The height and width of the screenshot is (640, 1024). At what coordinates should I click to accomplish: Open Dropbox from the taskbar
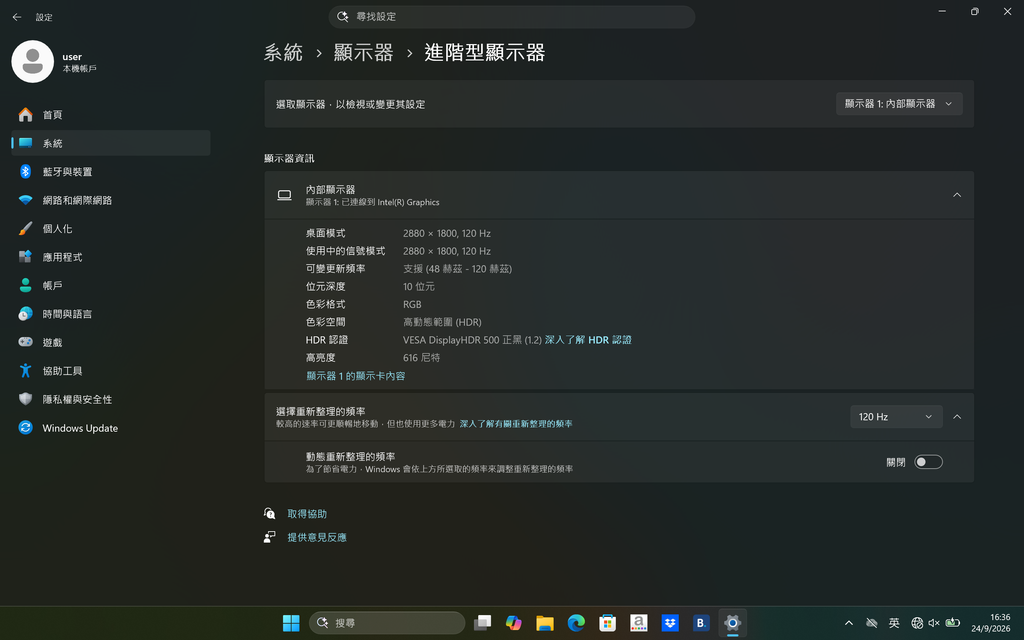[670, 623]
